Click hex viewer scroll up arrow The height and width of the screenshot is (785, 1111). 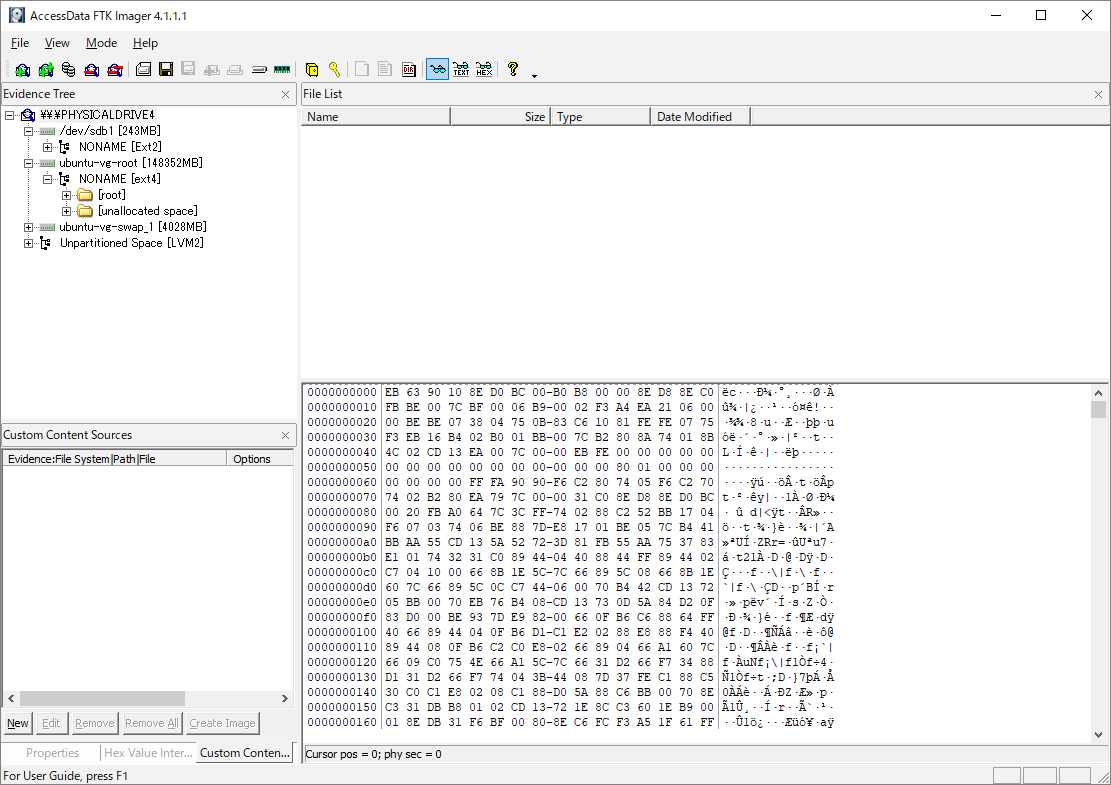pos(1098,393)
